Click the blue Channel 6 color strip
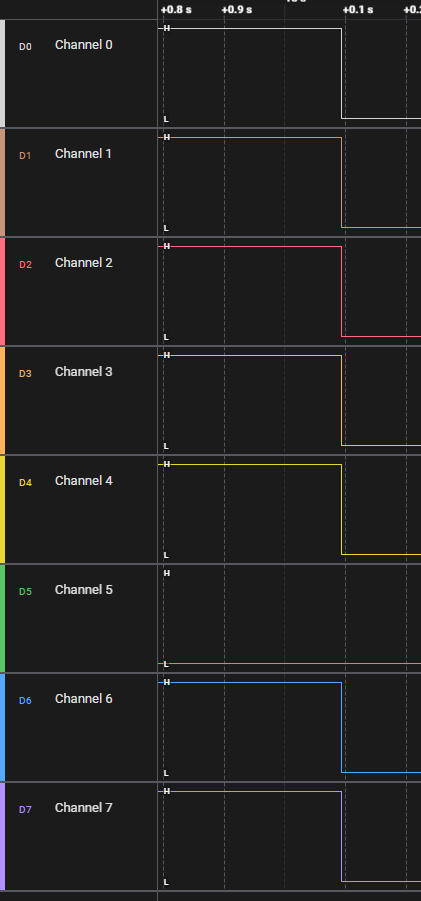Viewport: 421px width, 901px height. coord(2,727)
